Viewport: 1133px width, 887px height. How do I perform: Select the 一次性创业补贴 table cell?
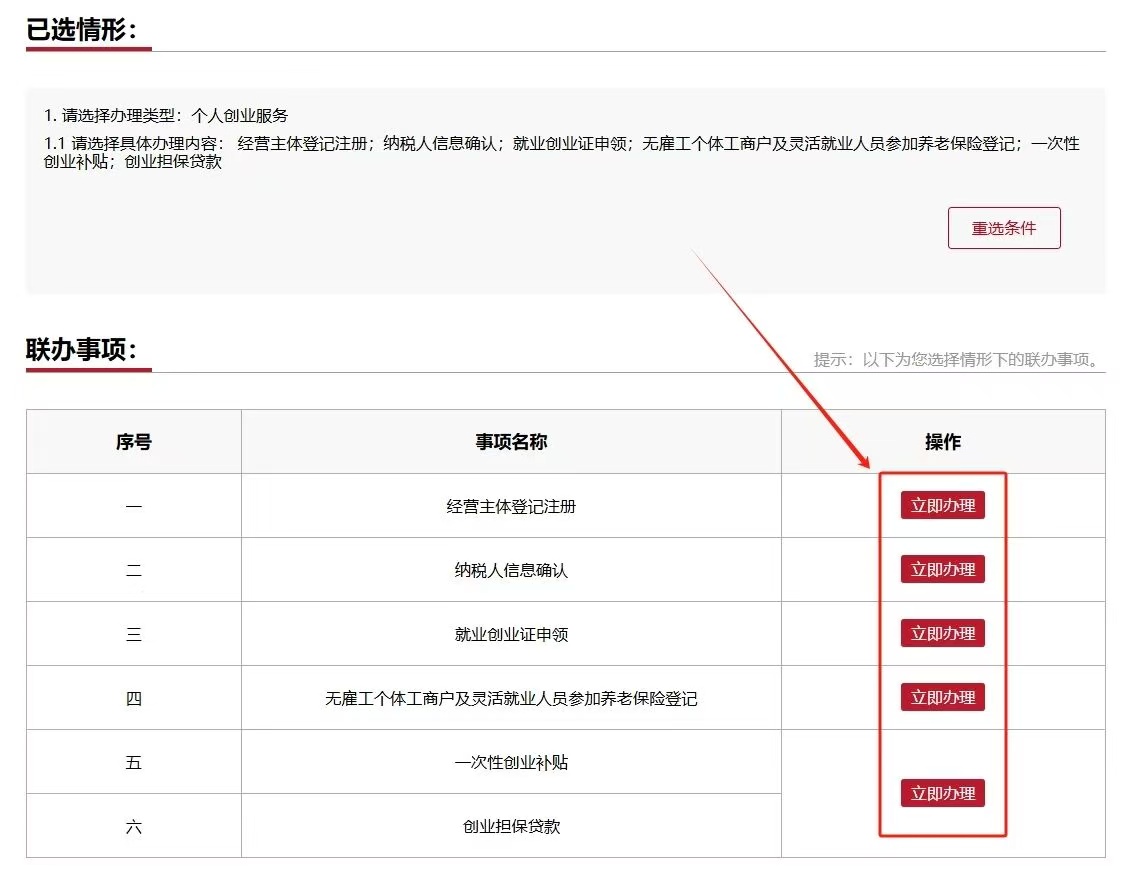coord(511,763)
